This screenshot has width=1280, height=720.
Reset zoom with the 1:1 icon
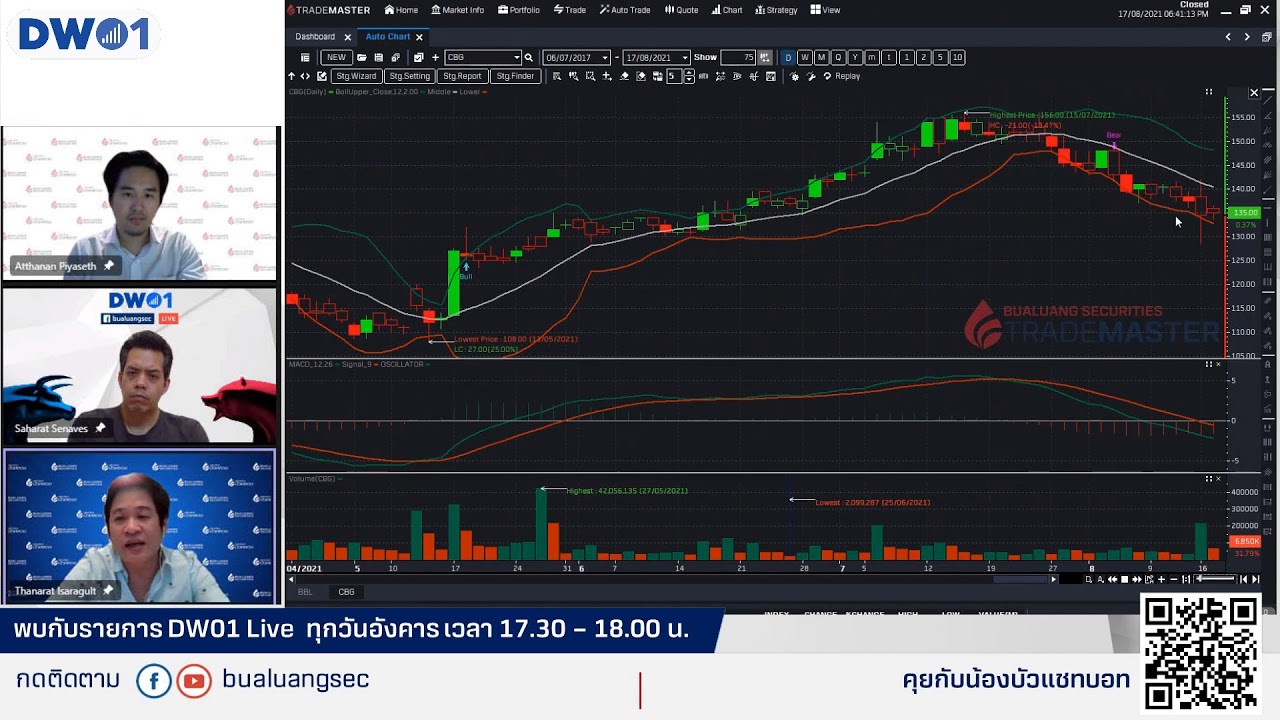coord(1186,579)
